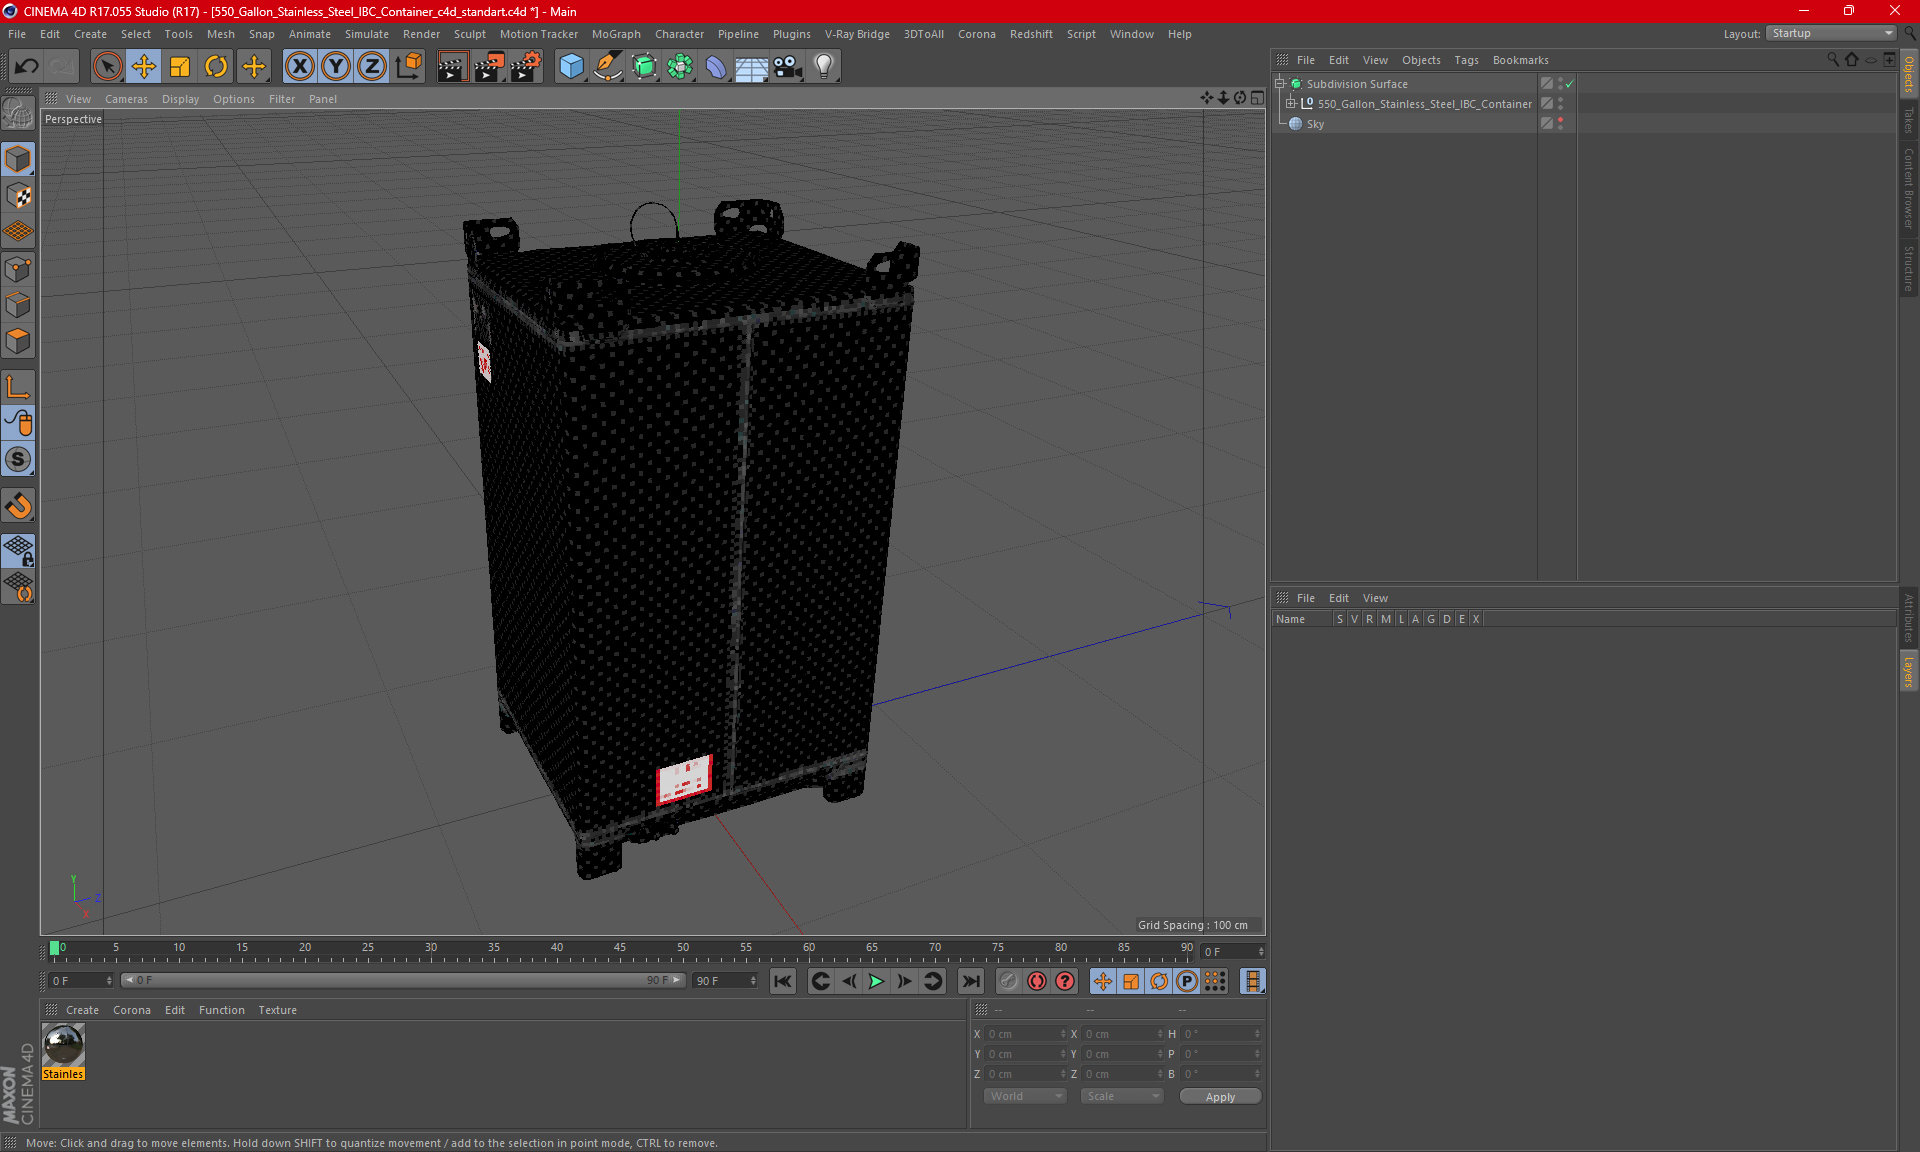The width and height of the screenshot is (1920, 1152).
Task: Toggle X-axis lock button
Action: 299,67
